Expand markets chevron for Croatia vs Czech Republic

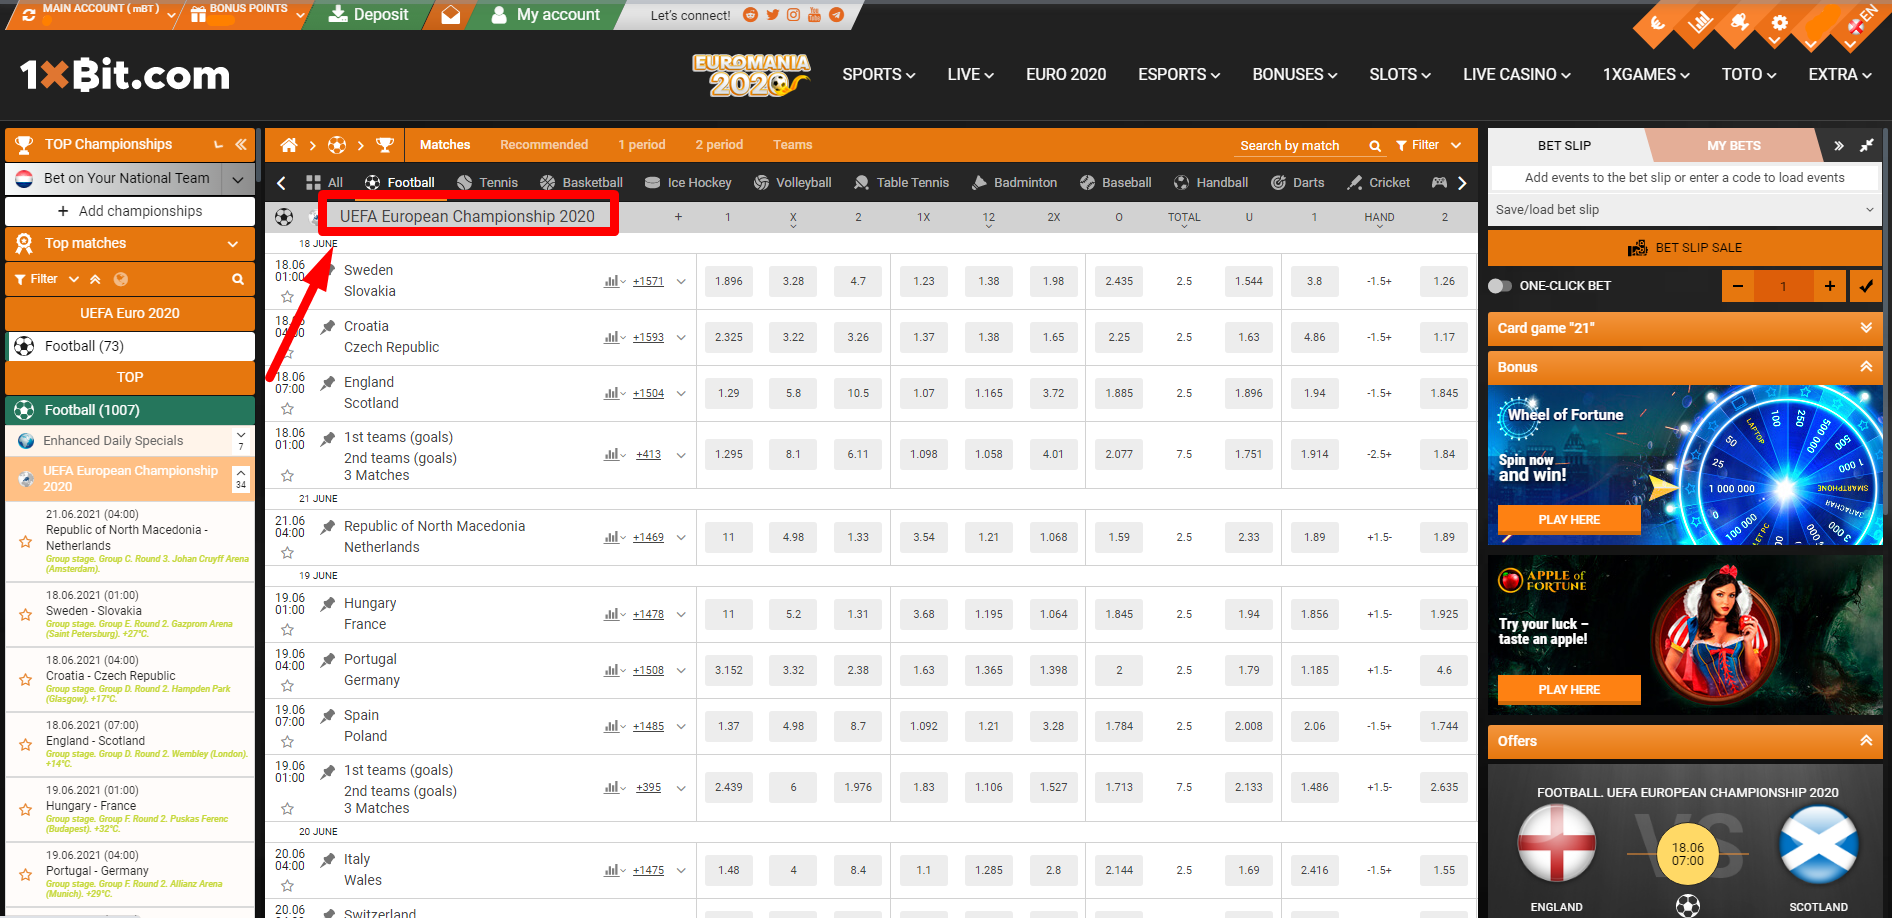681,338
